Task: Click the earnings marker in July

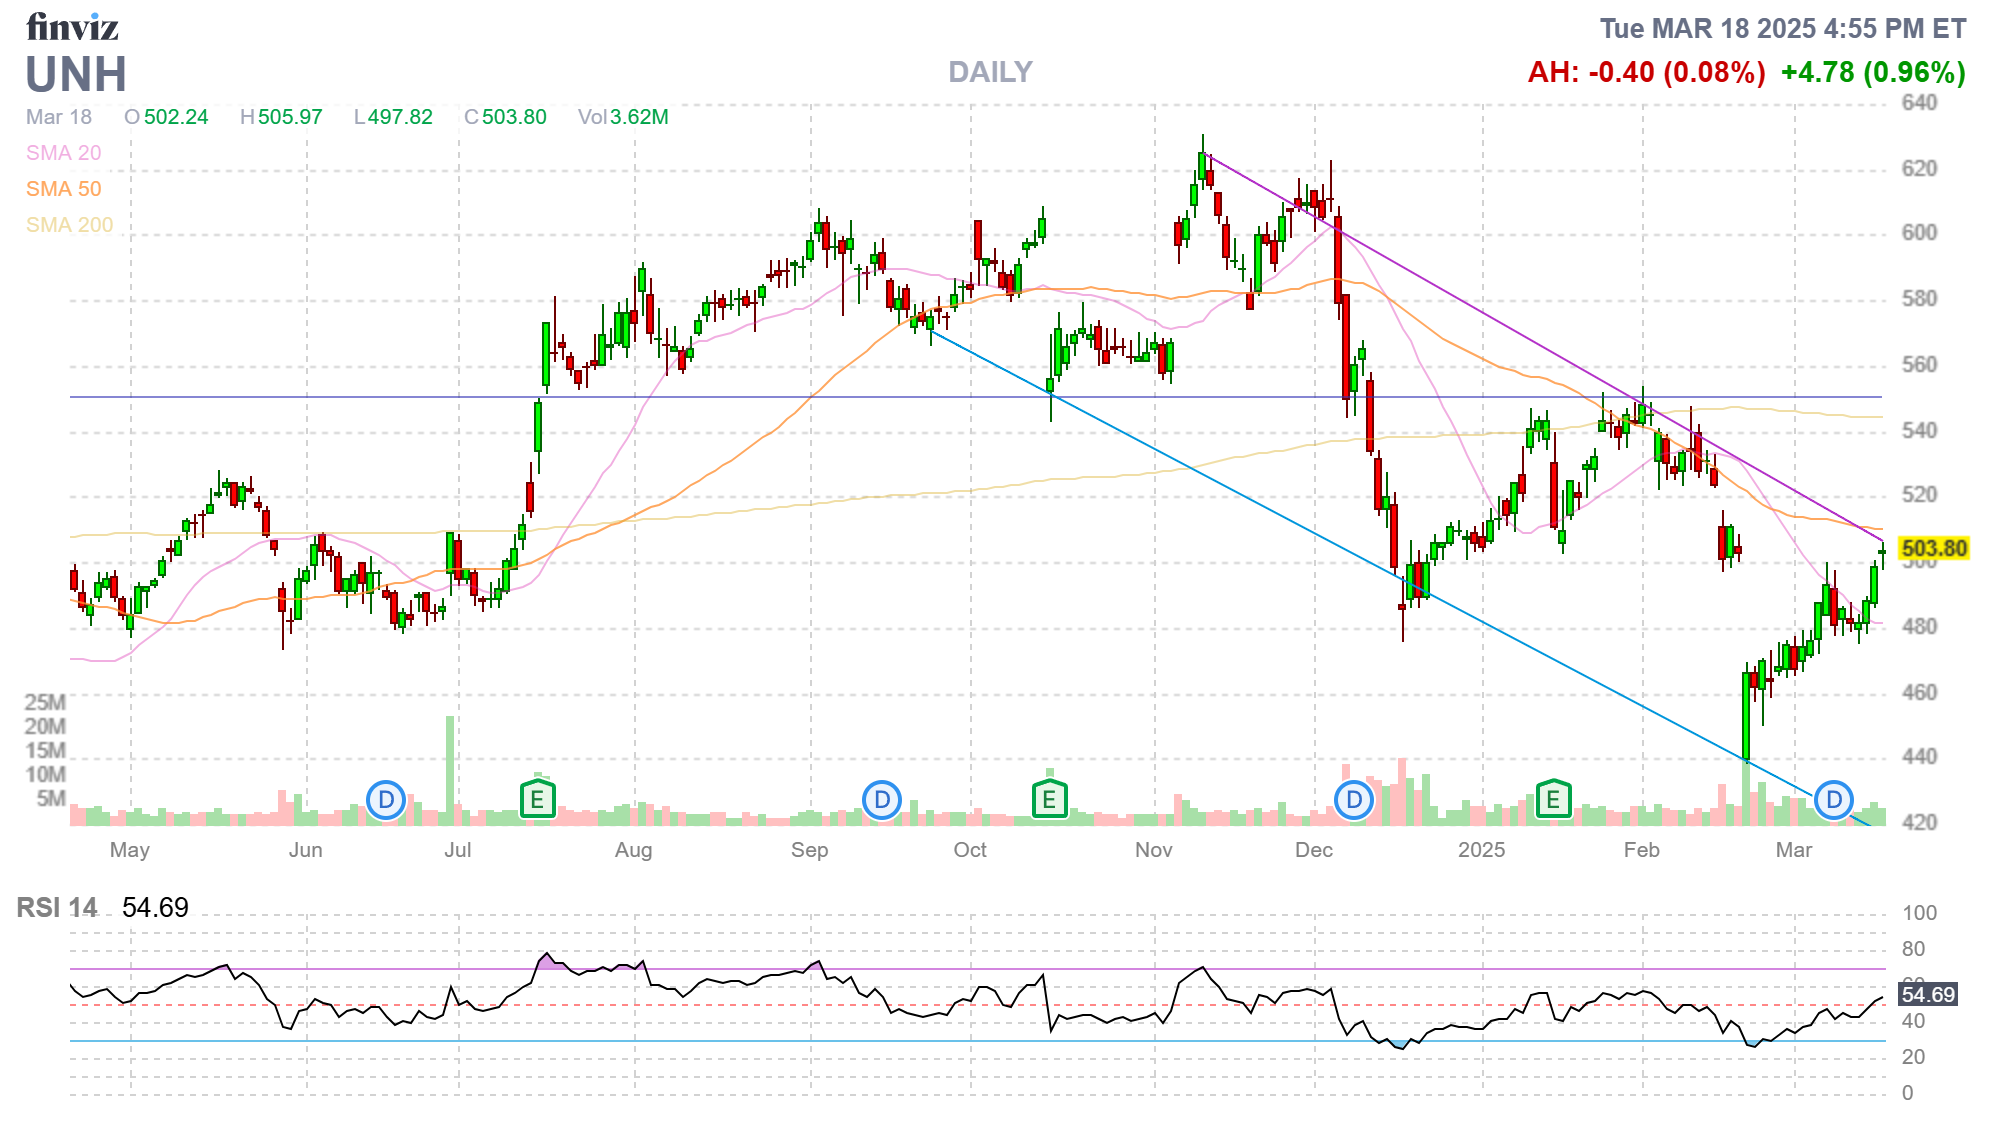Action: [x=538, y=800]
